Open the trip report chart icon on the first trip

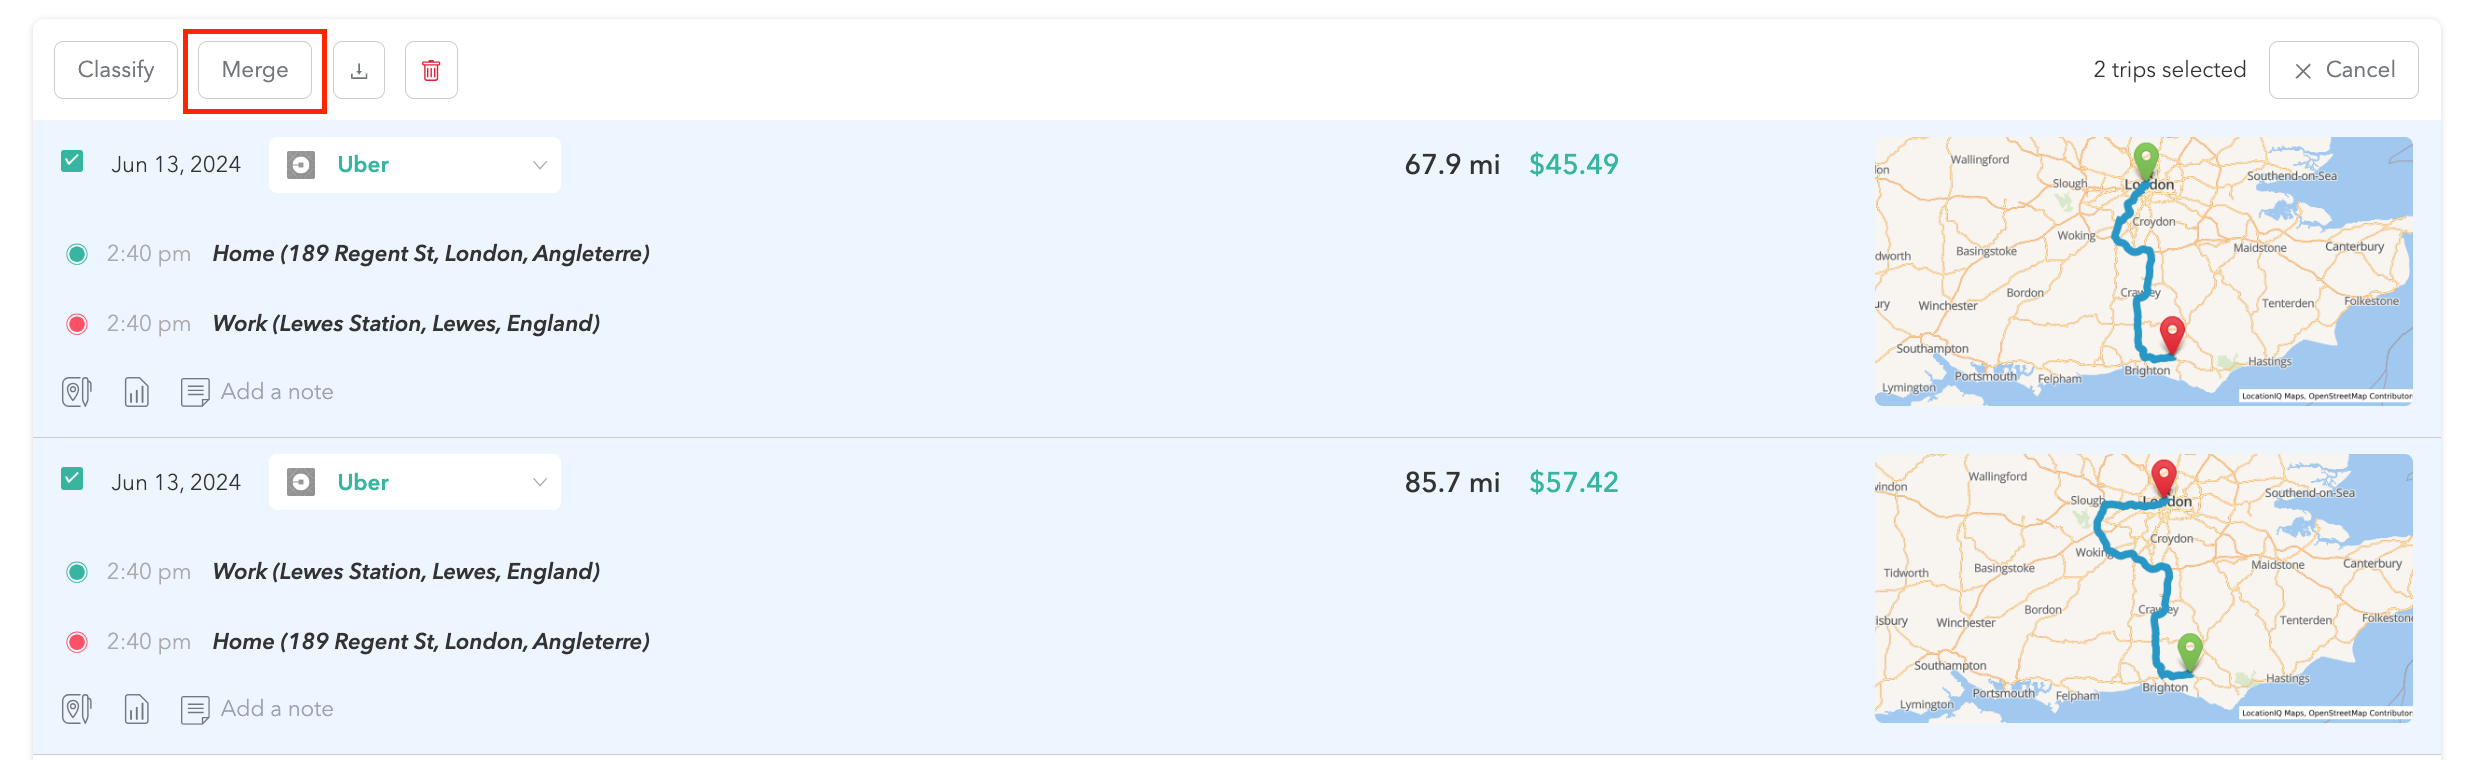click(x=136, y=391)
